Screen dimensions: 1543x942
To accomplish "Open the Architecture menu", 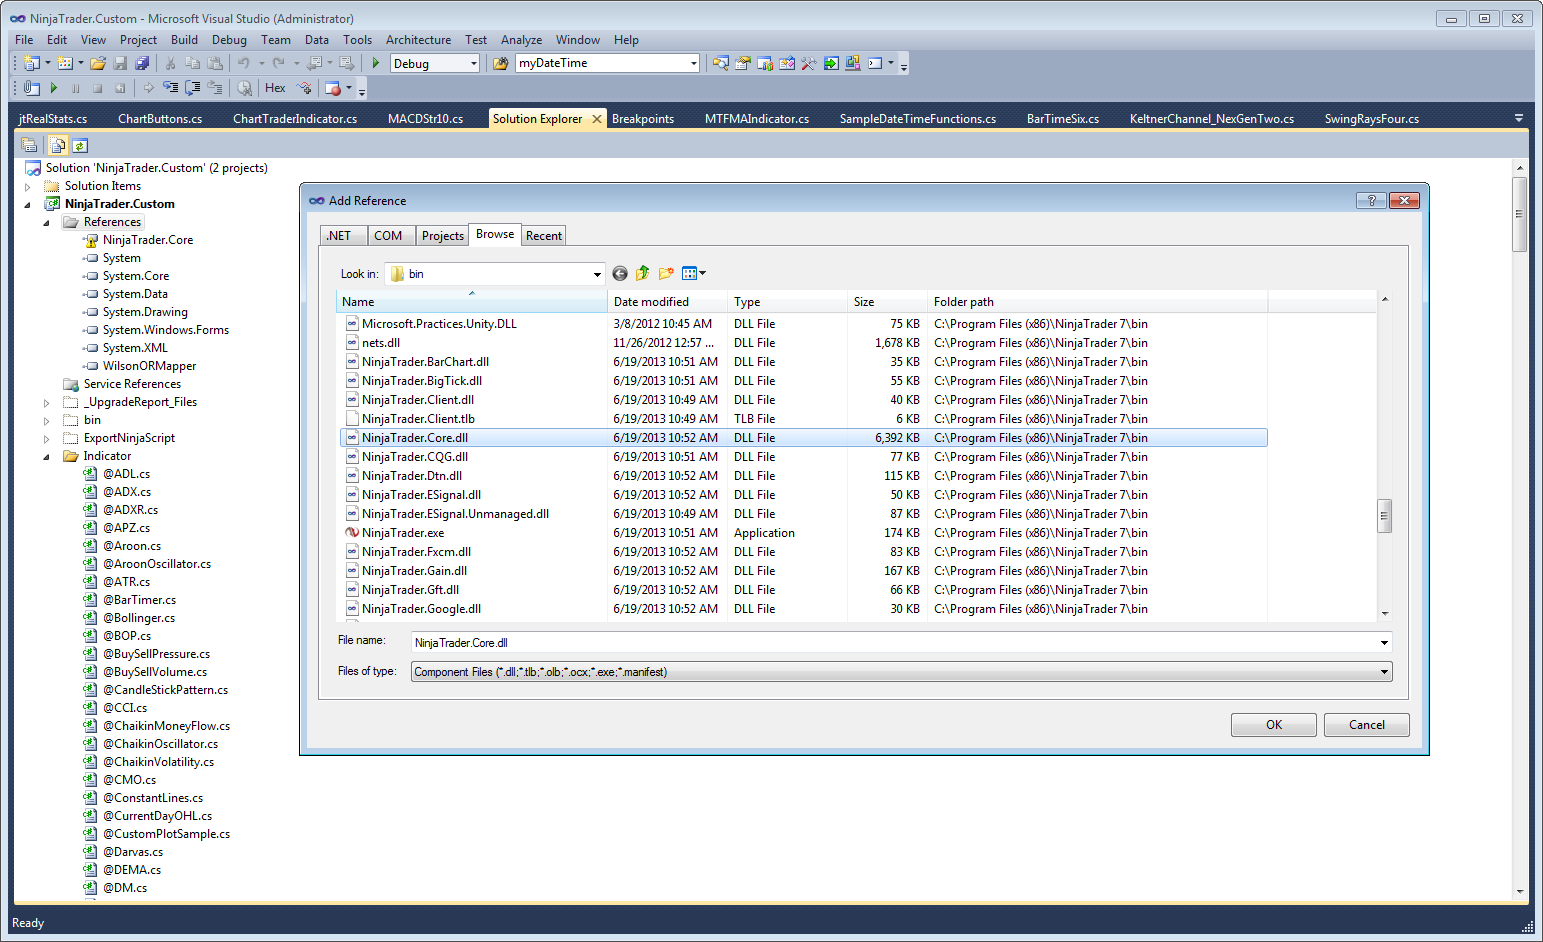I will pos(418,40).
